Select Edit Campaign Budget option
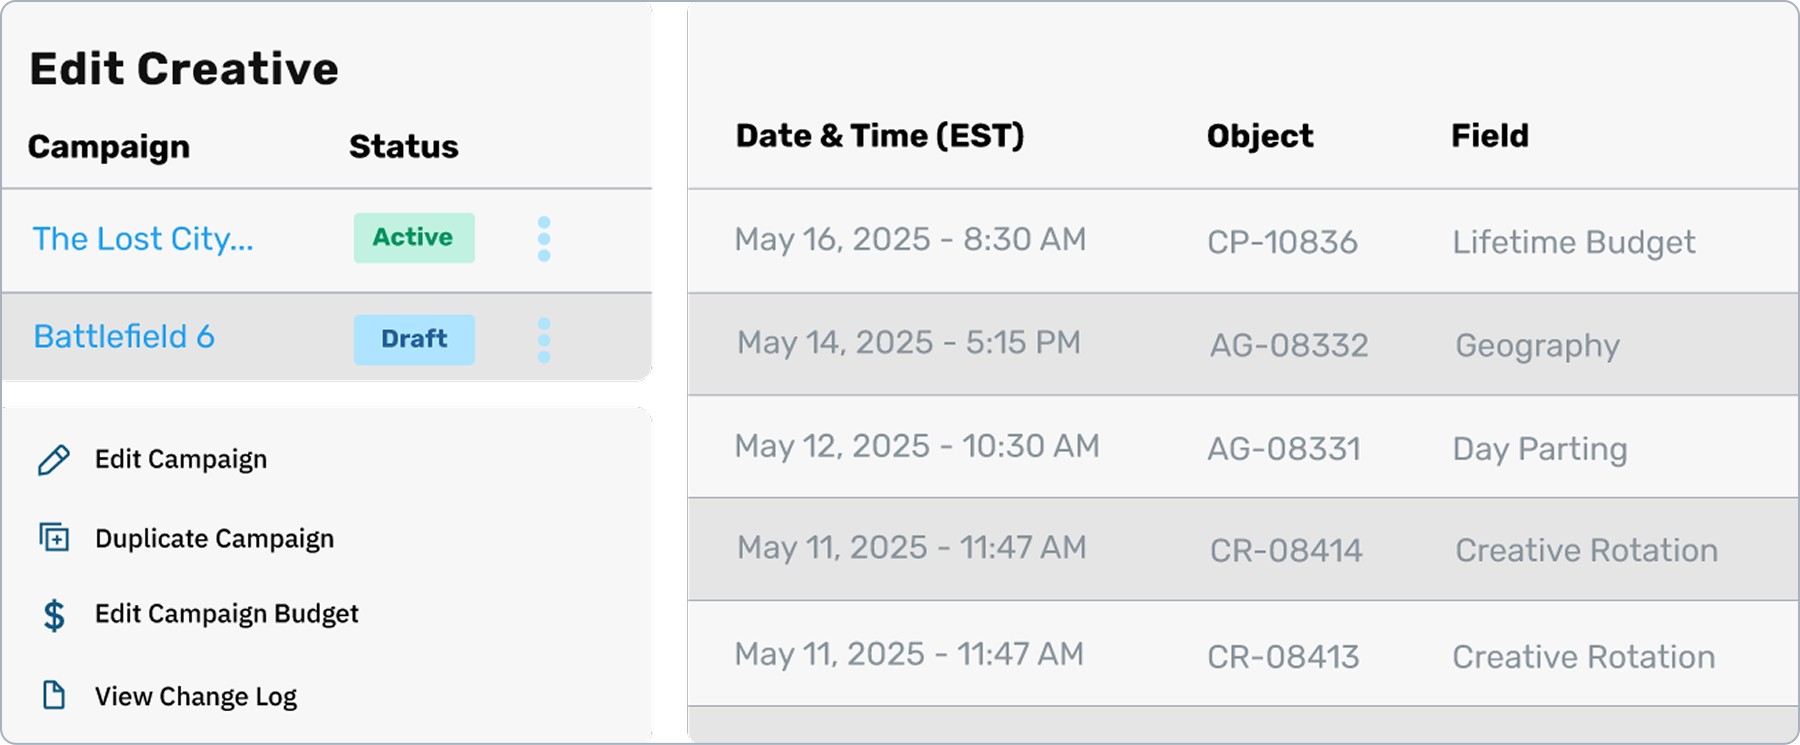Viewport: 1800px width, 745px height. [226, 613]
